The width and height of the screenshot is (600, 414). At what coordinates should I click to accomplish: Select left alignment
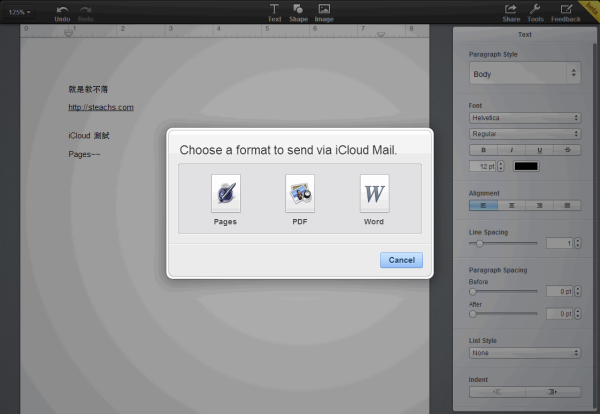point(483,205)
